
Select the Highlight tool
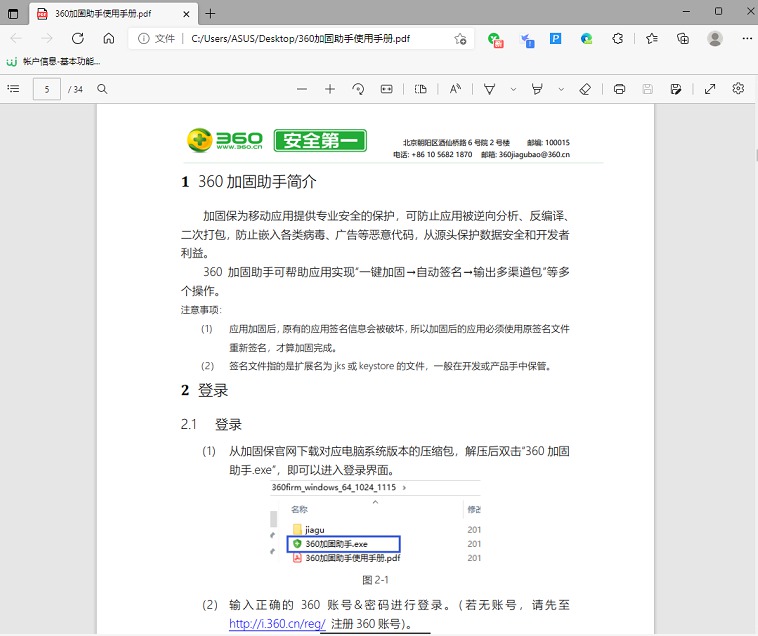pos(537,89)
